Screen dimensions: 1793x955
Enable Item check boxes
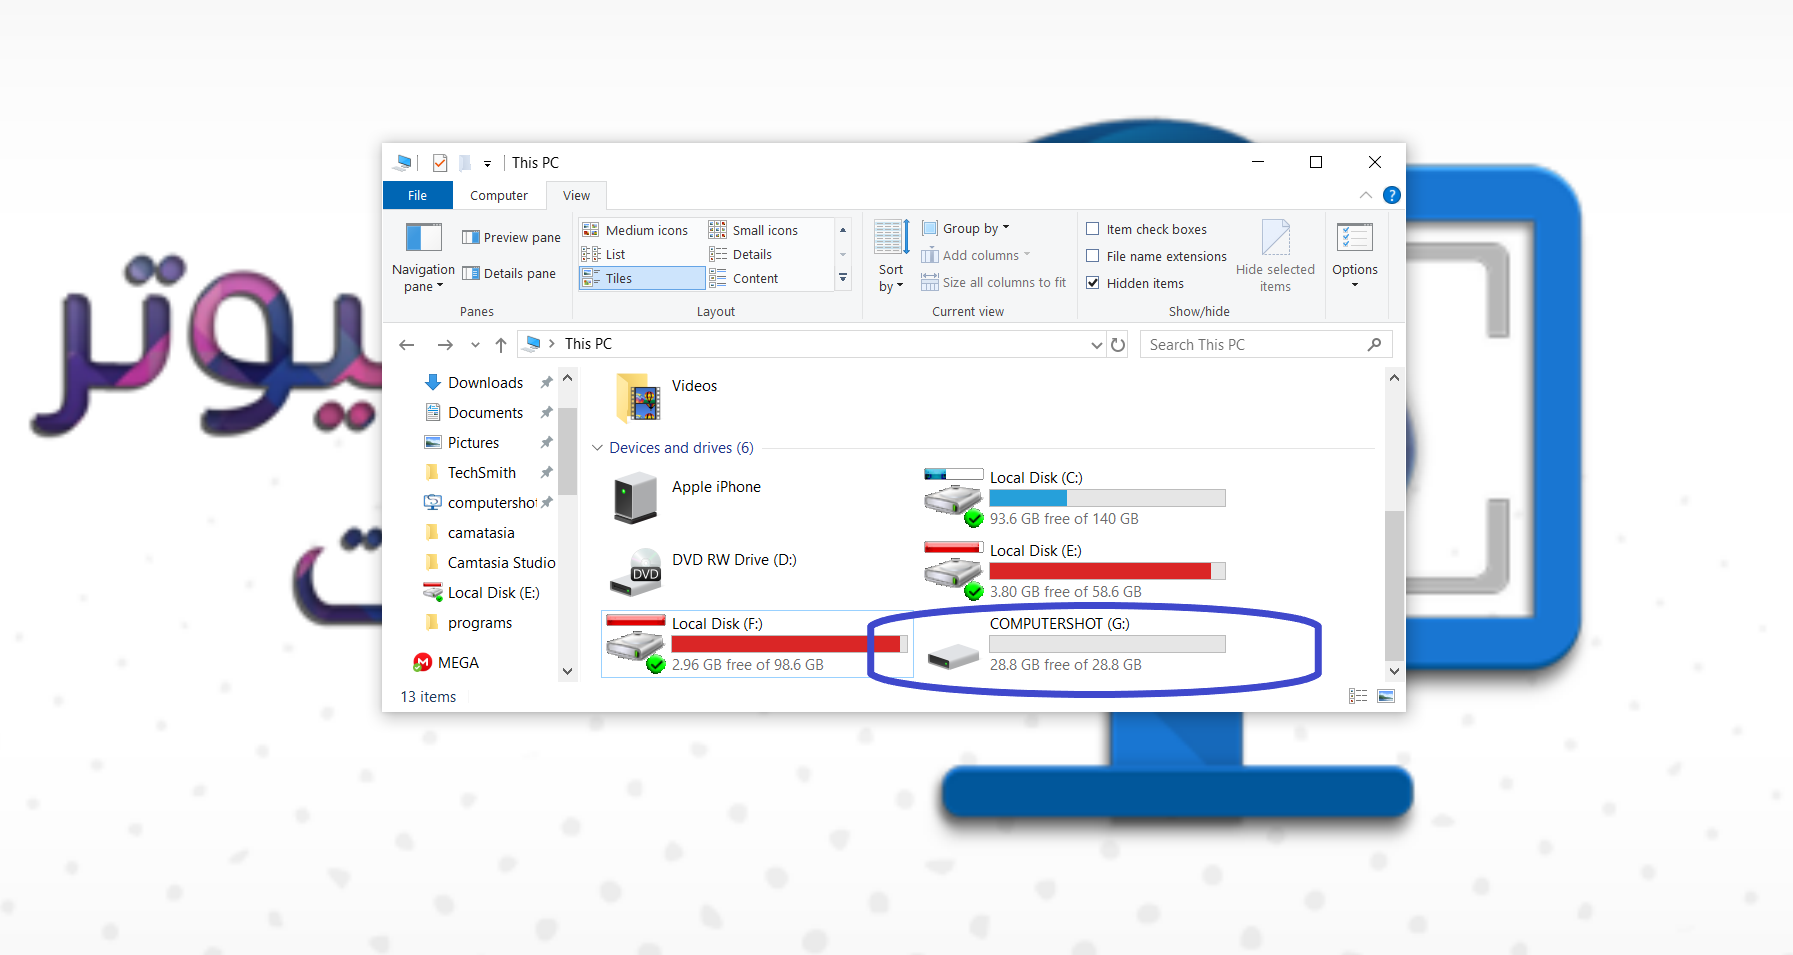pyautogui.click(x=1093, y=229)
